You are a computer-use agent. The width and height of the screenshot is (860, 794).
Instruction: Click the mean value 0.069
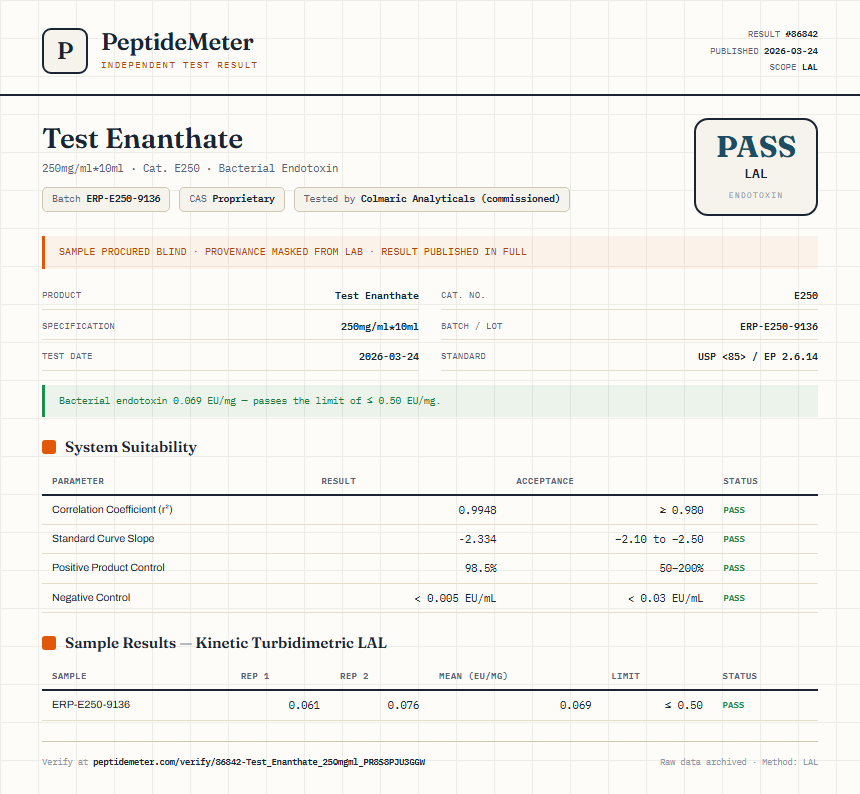coord(575,705)
